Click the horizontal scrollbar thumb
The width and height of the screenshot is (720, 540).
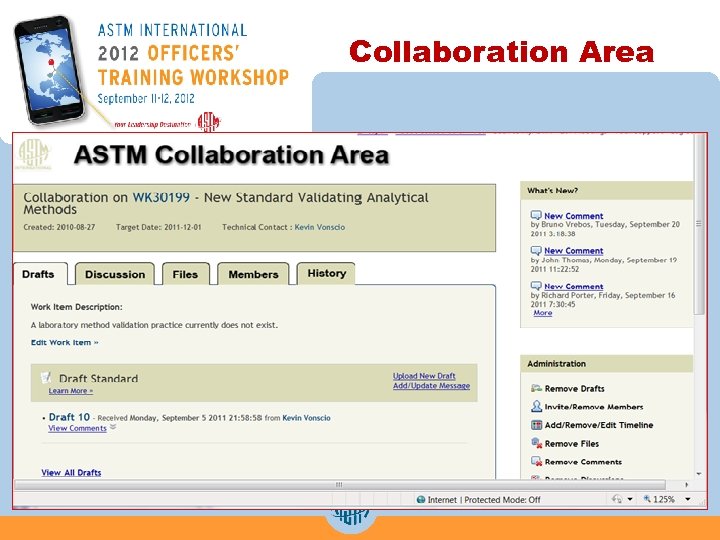[x=339, y=484]
